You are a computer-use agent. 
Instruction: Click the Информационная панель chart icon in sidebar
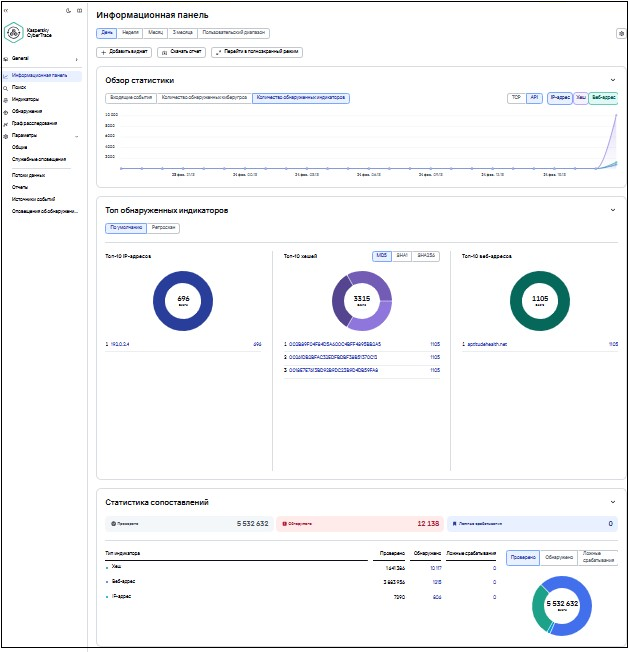point(6,76)
